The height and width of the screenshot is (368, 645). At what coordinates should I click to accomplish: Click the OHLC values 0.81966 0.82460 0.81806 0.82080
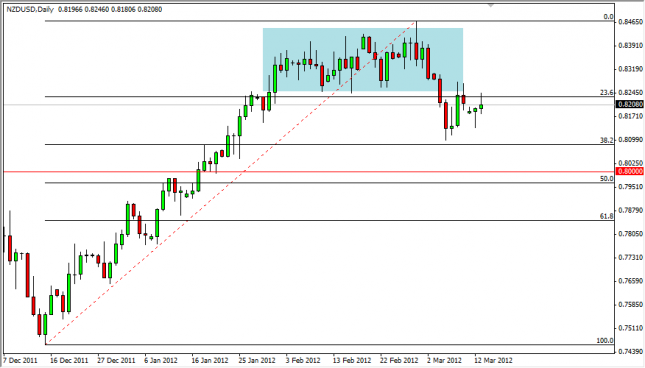tap(110, 9)
